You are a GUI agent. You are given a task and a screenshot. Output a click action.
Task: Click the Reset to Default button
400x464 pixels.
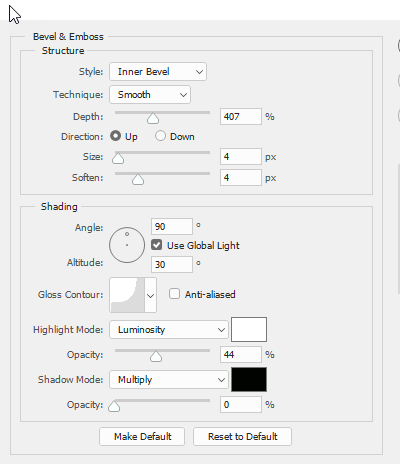pyautogui.click(x=242, y=437)
